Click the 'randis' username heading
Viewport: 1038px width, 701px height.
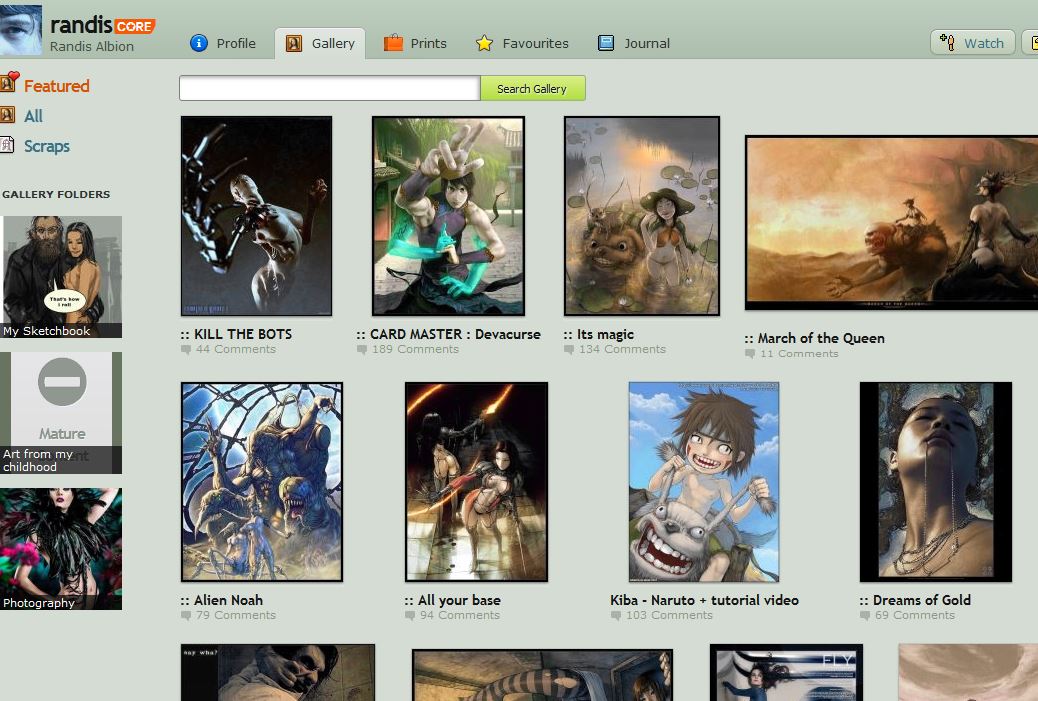click(81, 25)
